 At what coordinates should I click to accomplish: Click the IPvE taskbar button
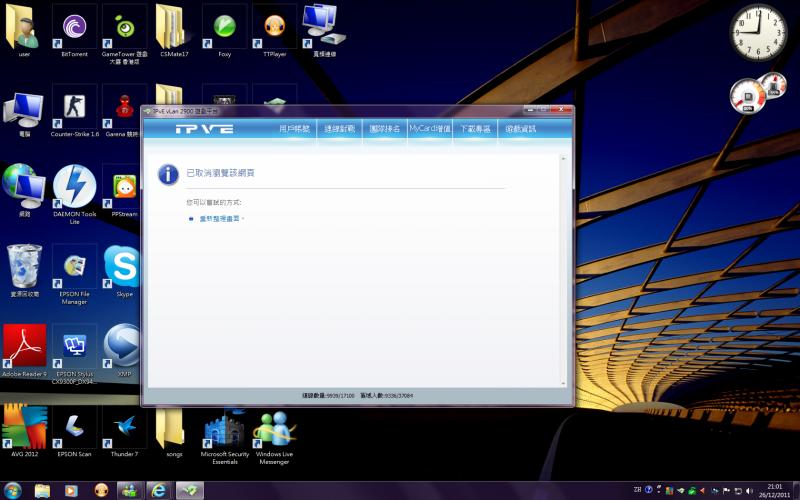coord(189,491)
